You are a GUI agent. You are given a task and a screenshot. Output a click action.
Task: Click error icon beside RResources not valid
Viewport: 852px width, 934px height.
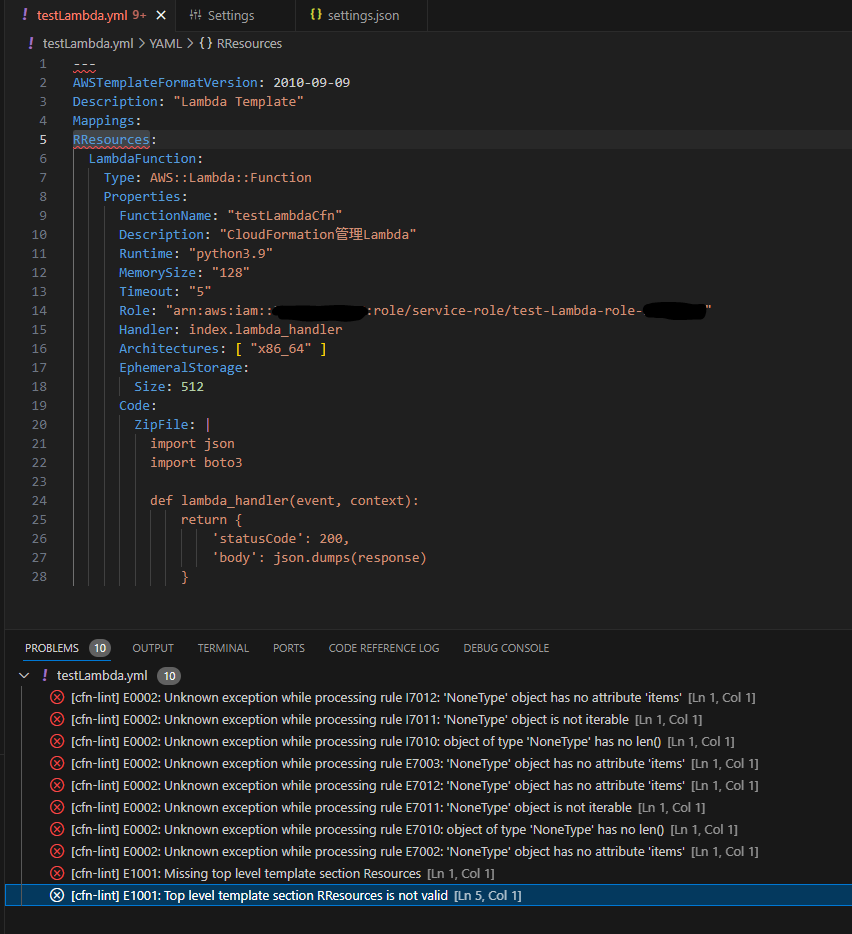[57, 895]
